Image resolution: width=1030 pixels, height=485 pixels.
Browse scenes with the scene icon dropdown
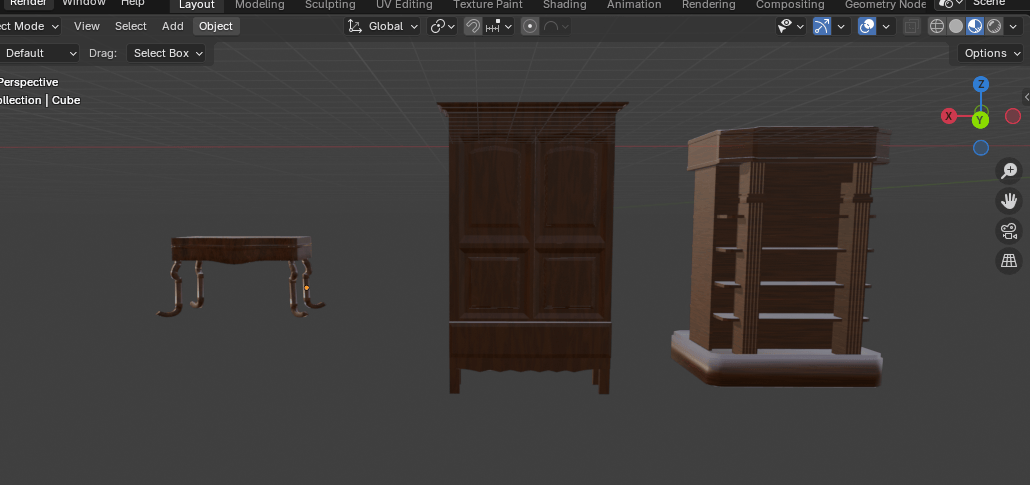point(950,3)
